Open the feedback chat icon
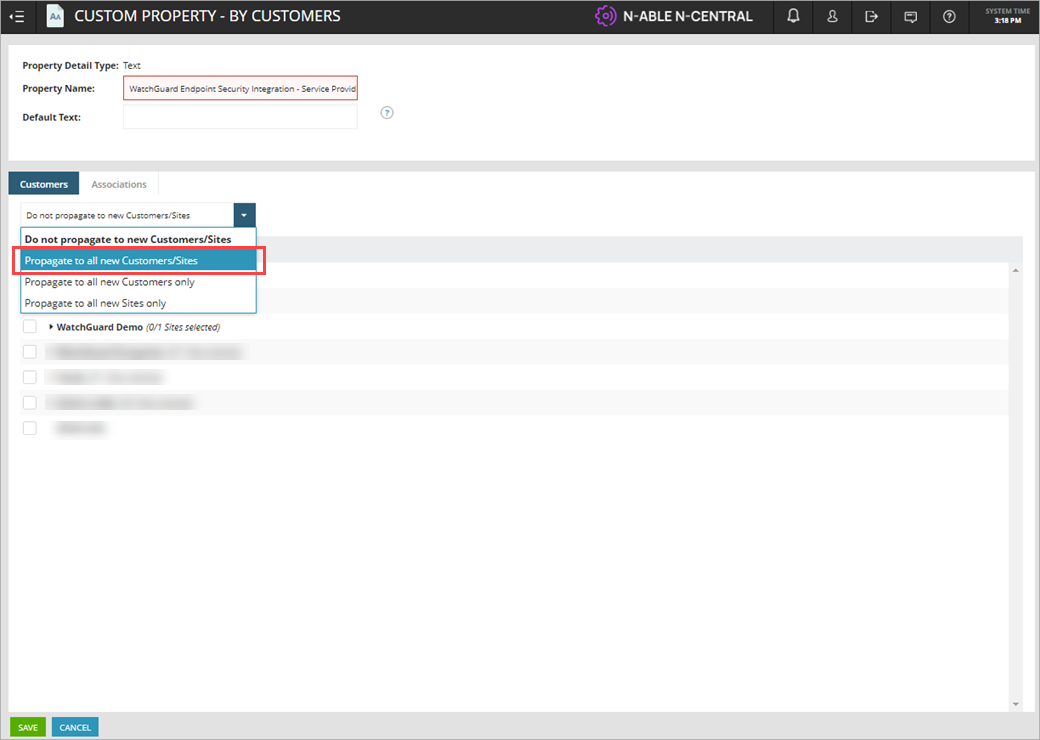The image size is (1040, 740). 910,16
